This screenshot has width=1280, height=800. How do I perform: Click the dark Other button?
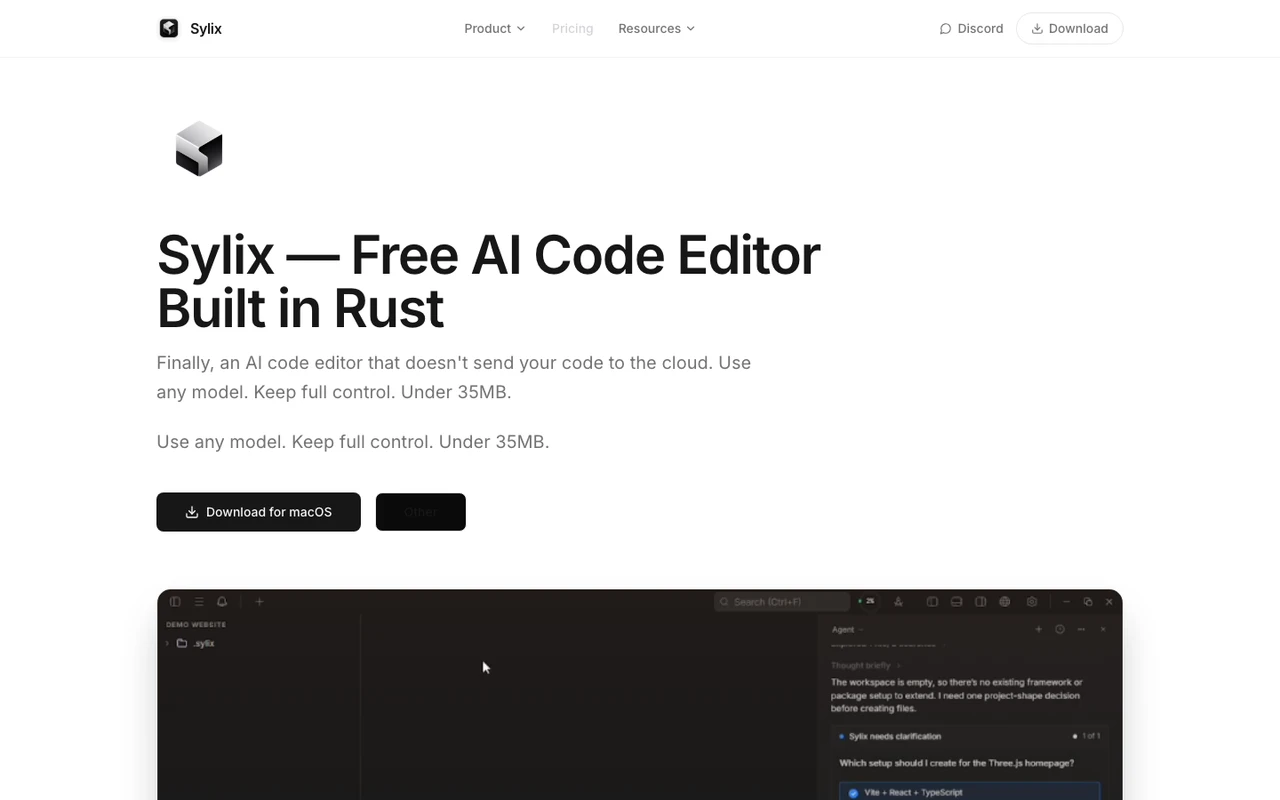point(421,512)
